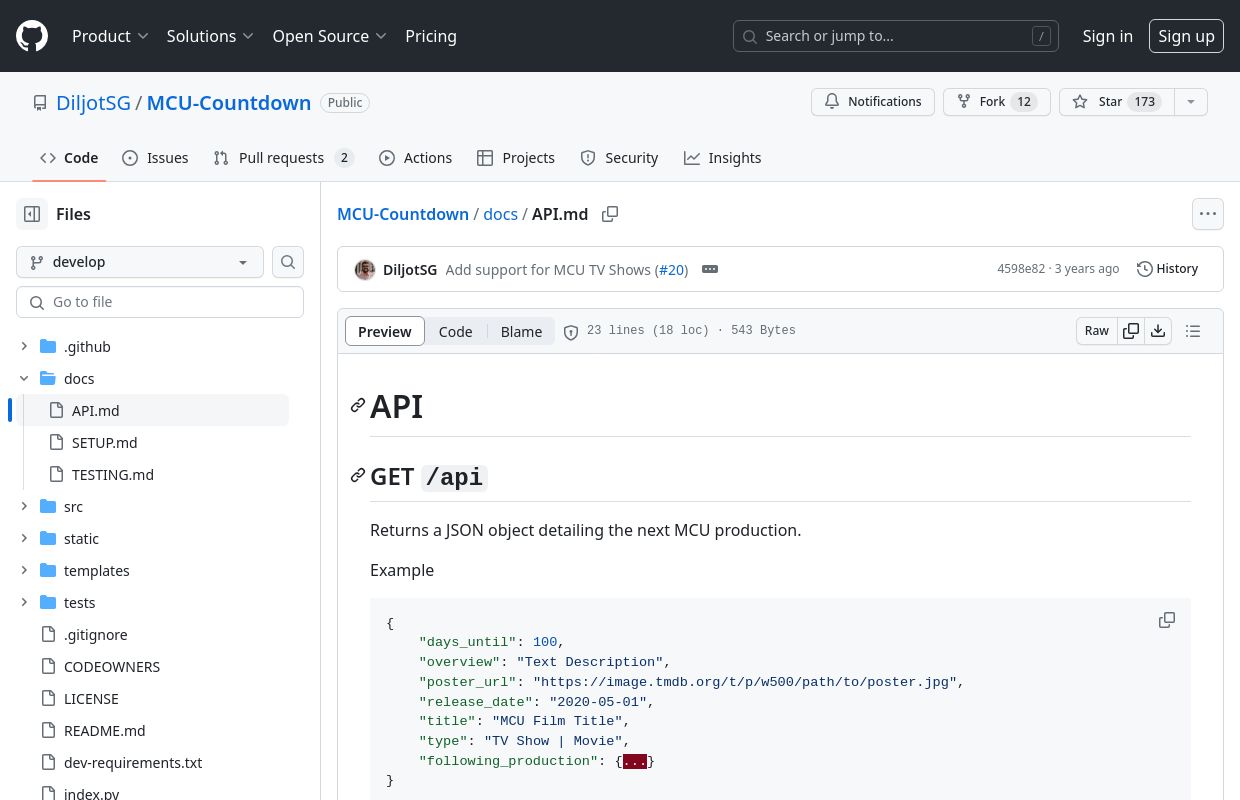Screen dimensions: 1240x800
Task: Expand commit message ellipsis
Action: point(710,269)
